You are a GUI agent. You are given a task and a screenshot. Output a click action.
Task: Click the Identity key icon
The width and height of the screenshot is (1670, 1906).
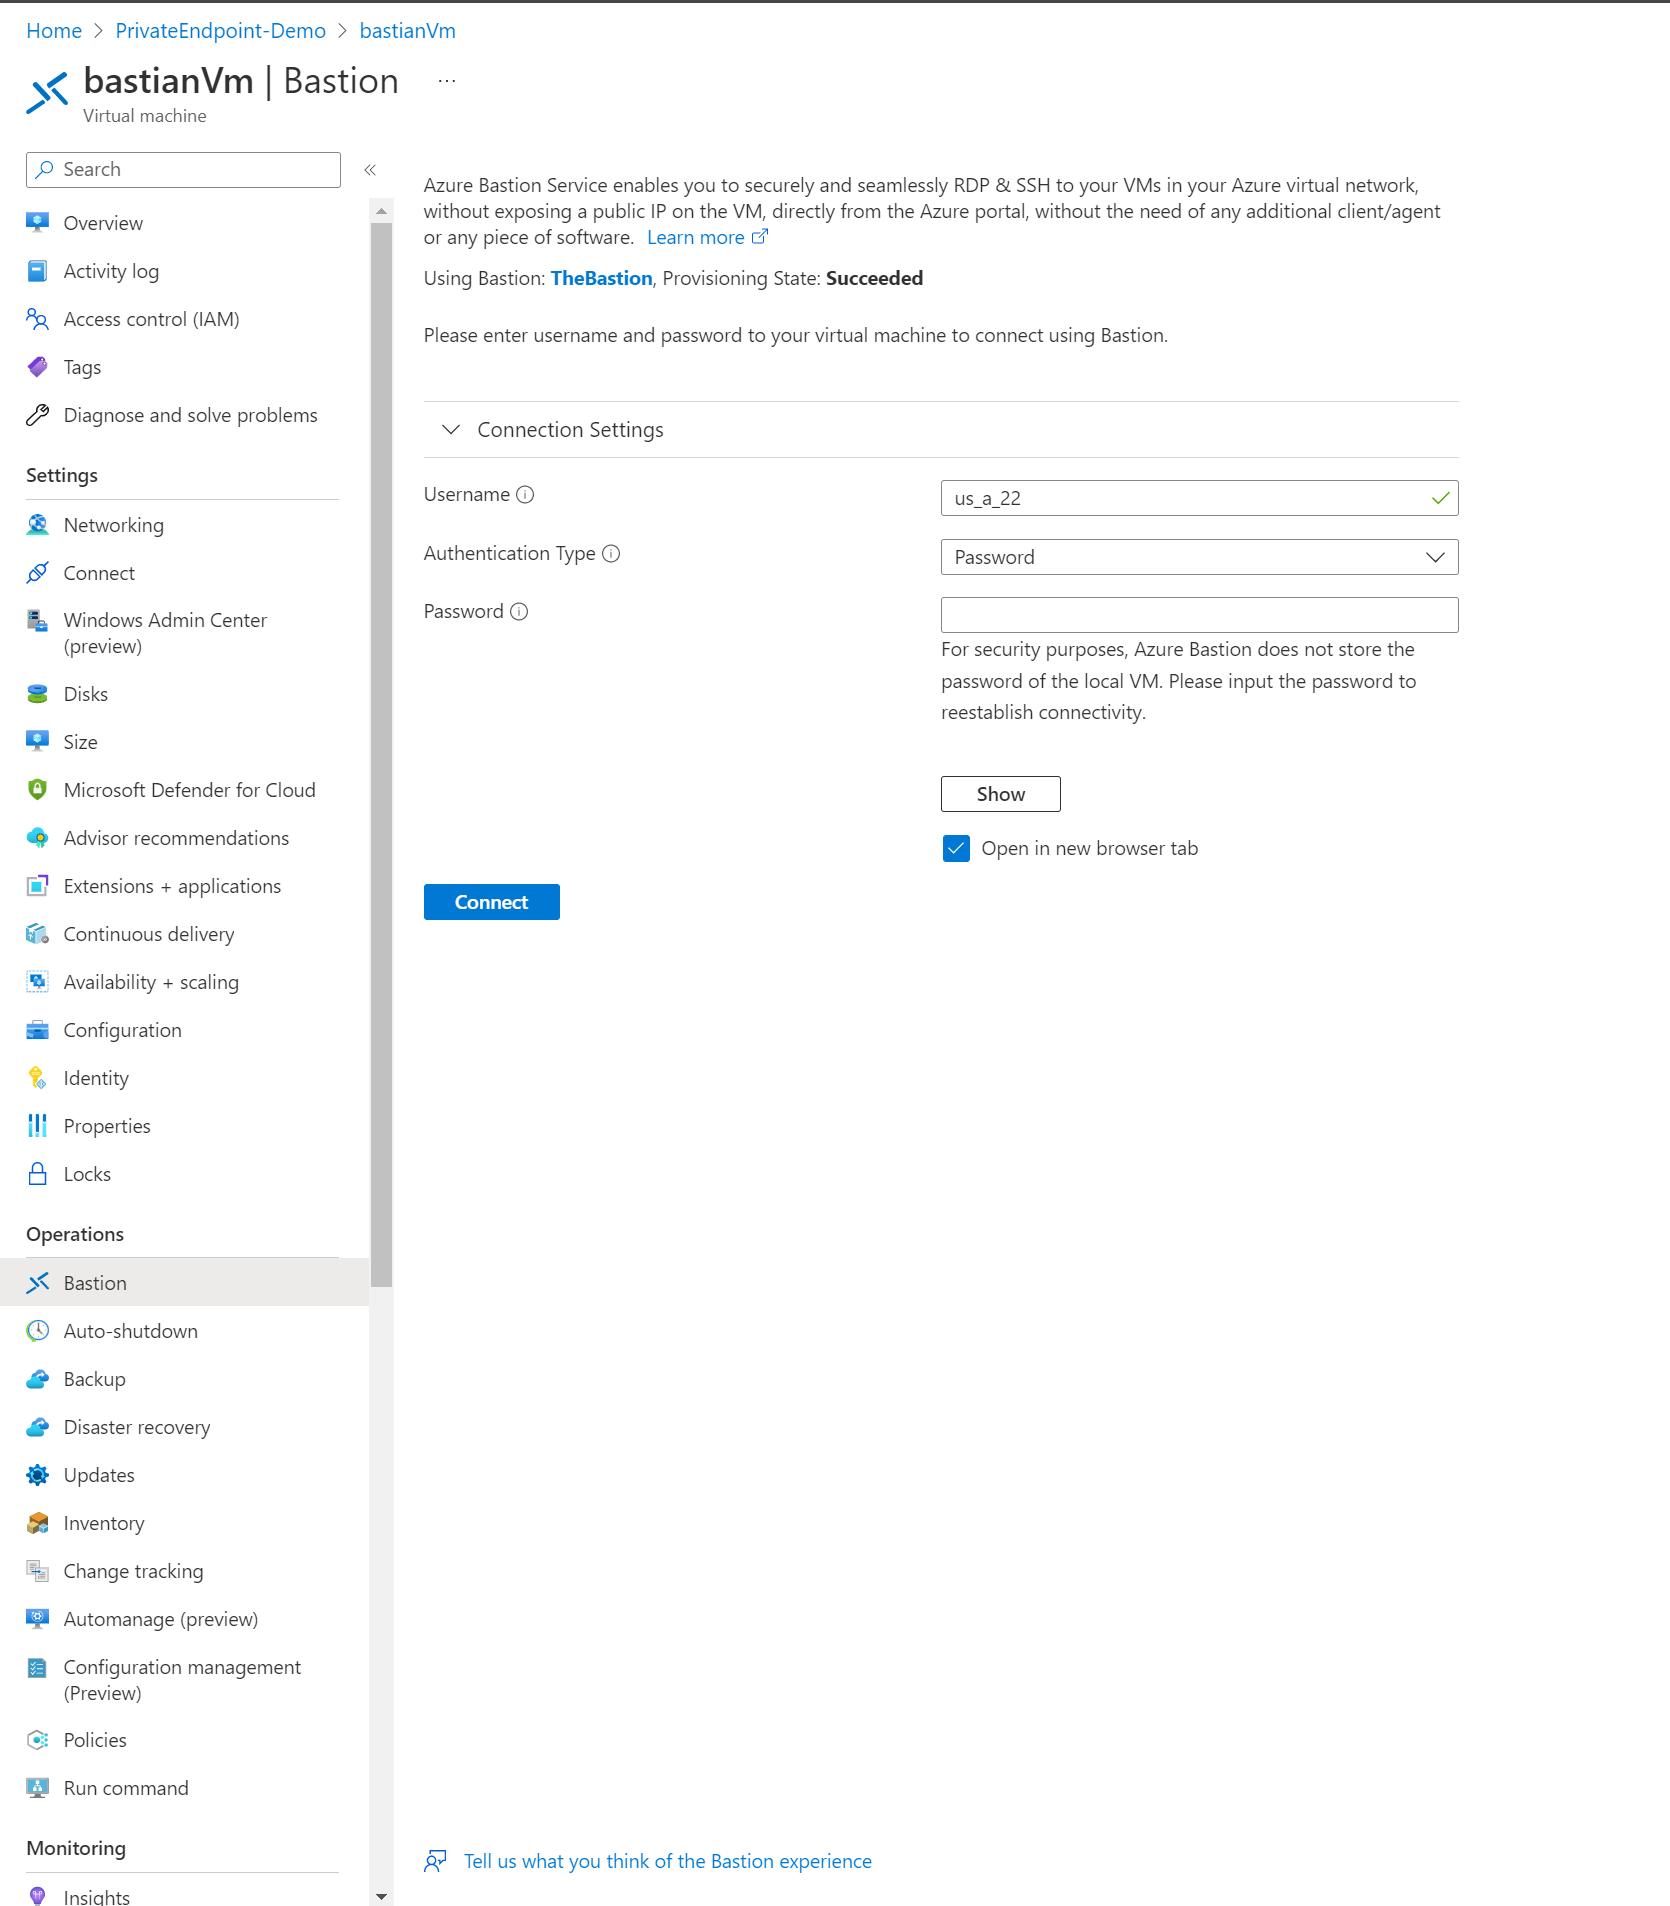pos(38,1078)
